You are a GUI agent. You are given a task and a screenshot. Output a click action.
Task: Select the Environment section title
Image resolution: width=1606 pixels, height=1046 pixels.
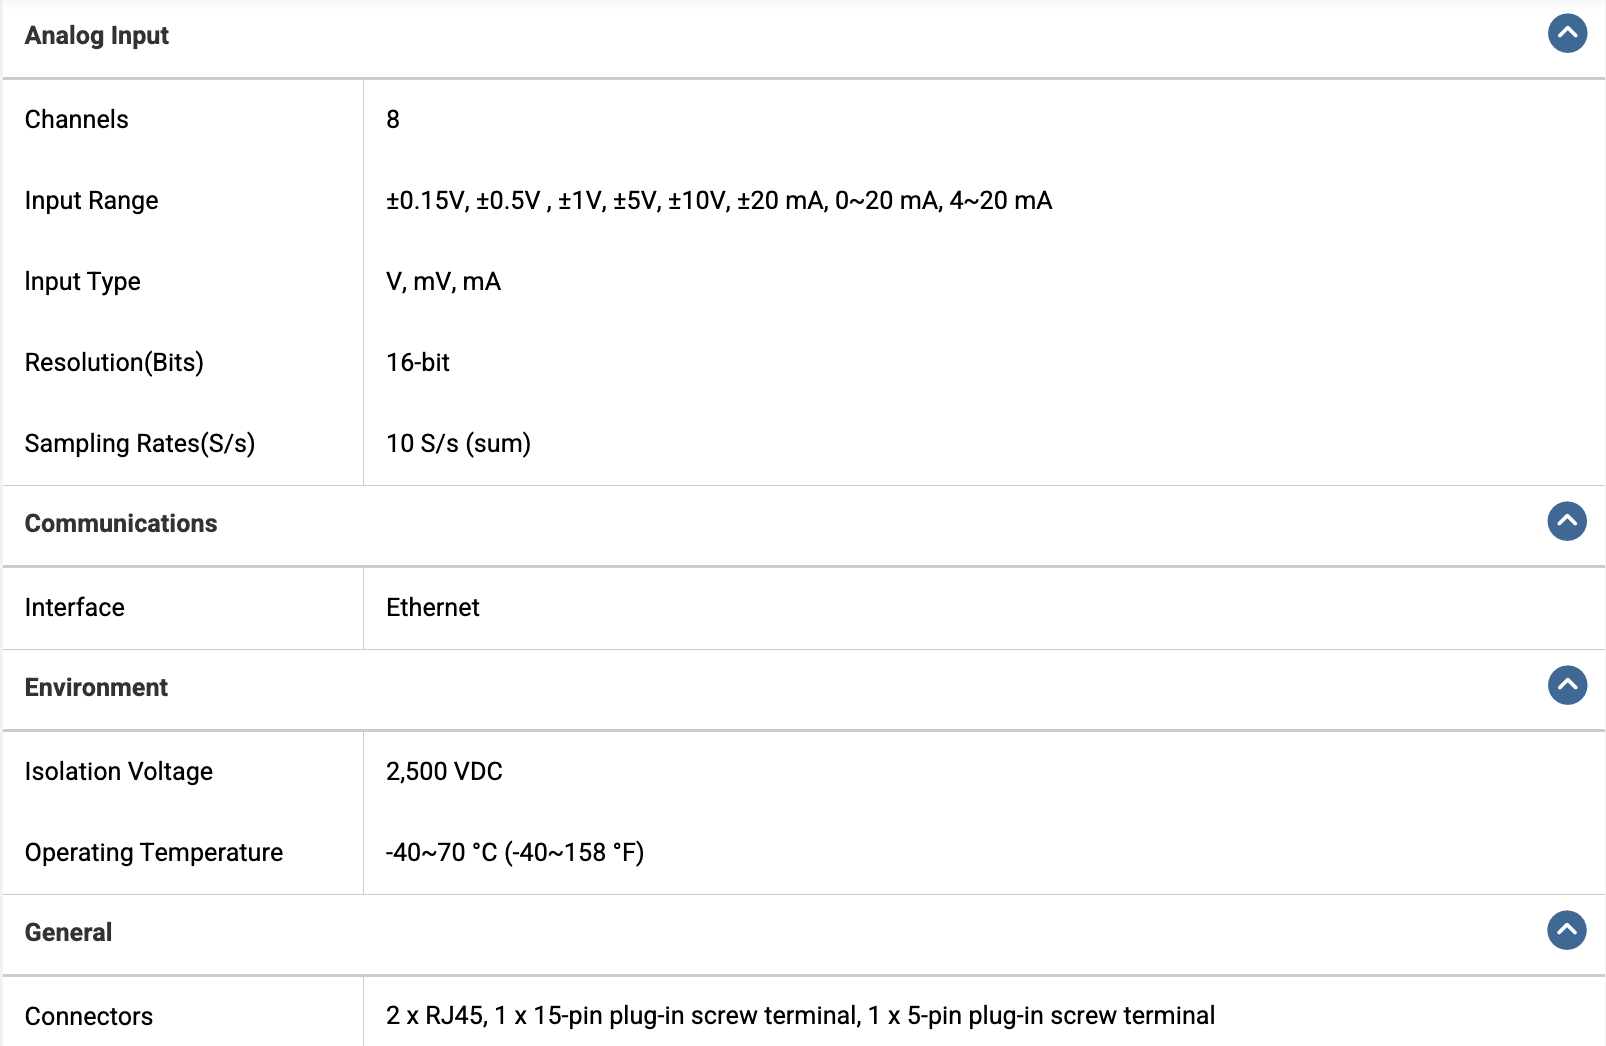(x=96, y=687)
